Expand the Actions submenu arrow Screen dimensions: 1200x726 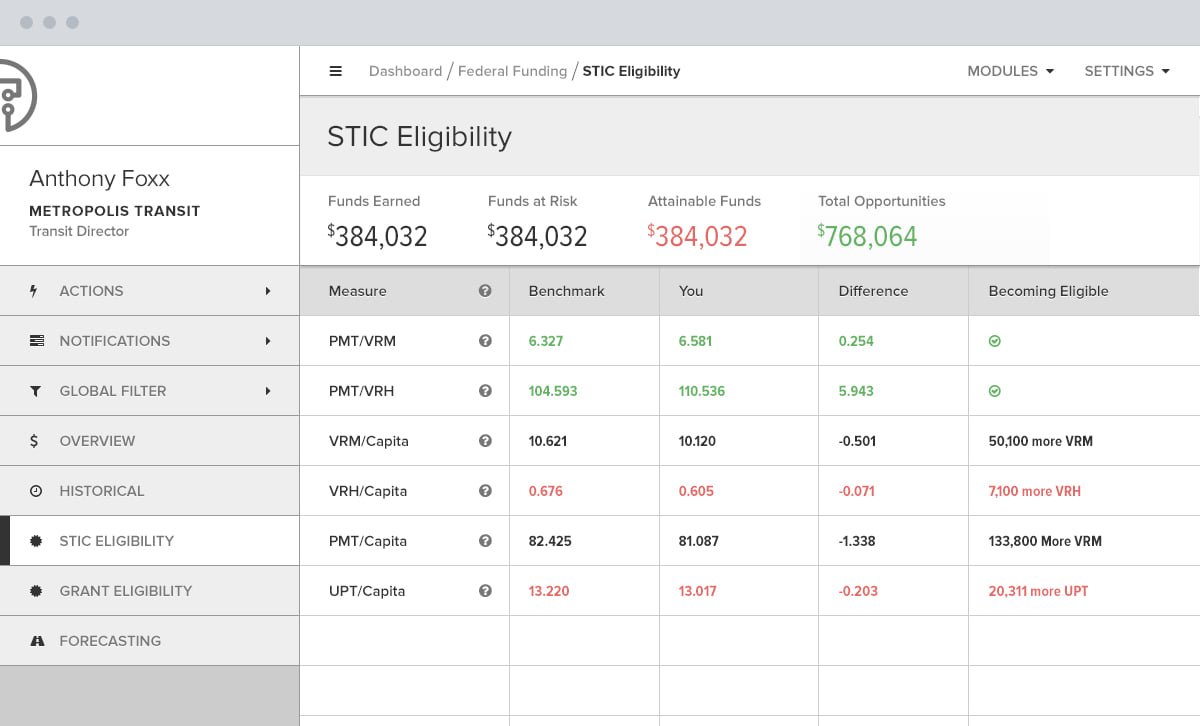[268, 291]
